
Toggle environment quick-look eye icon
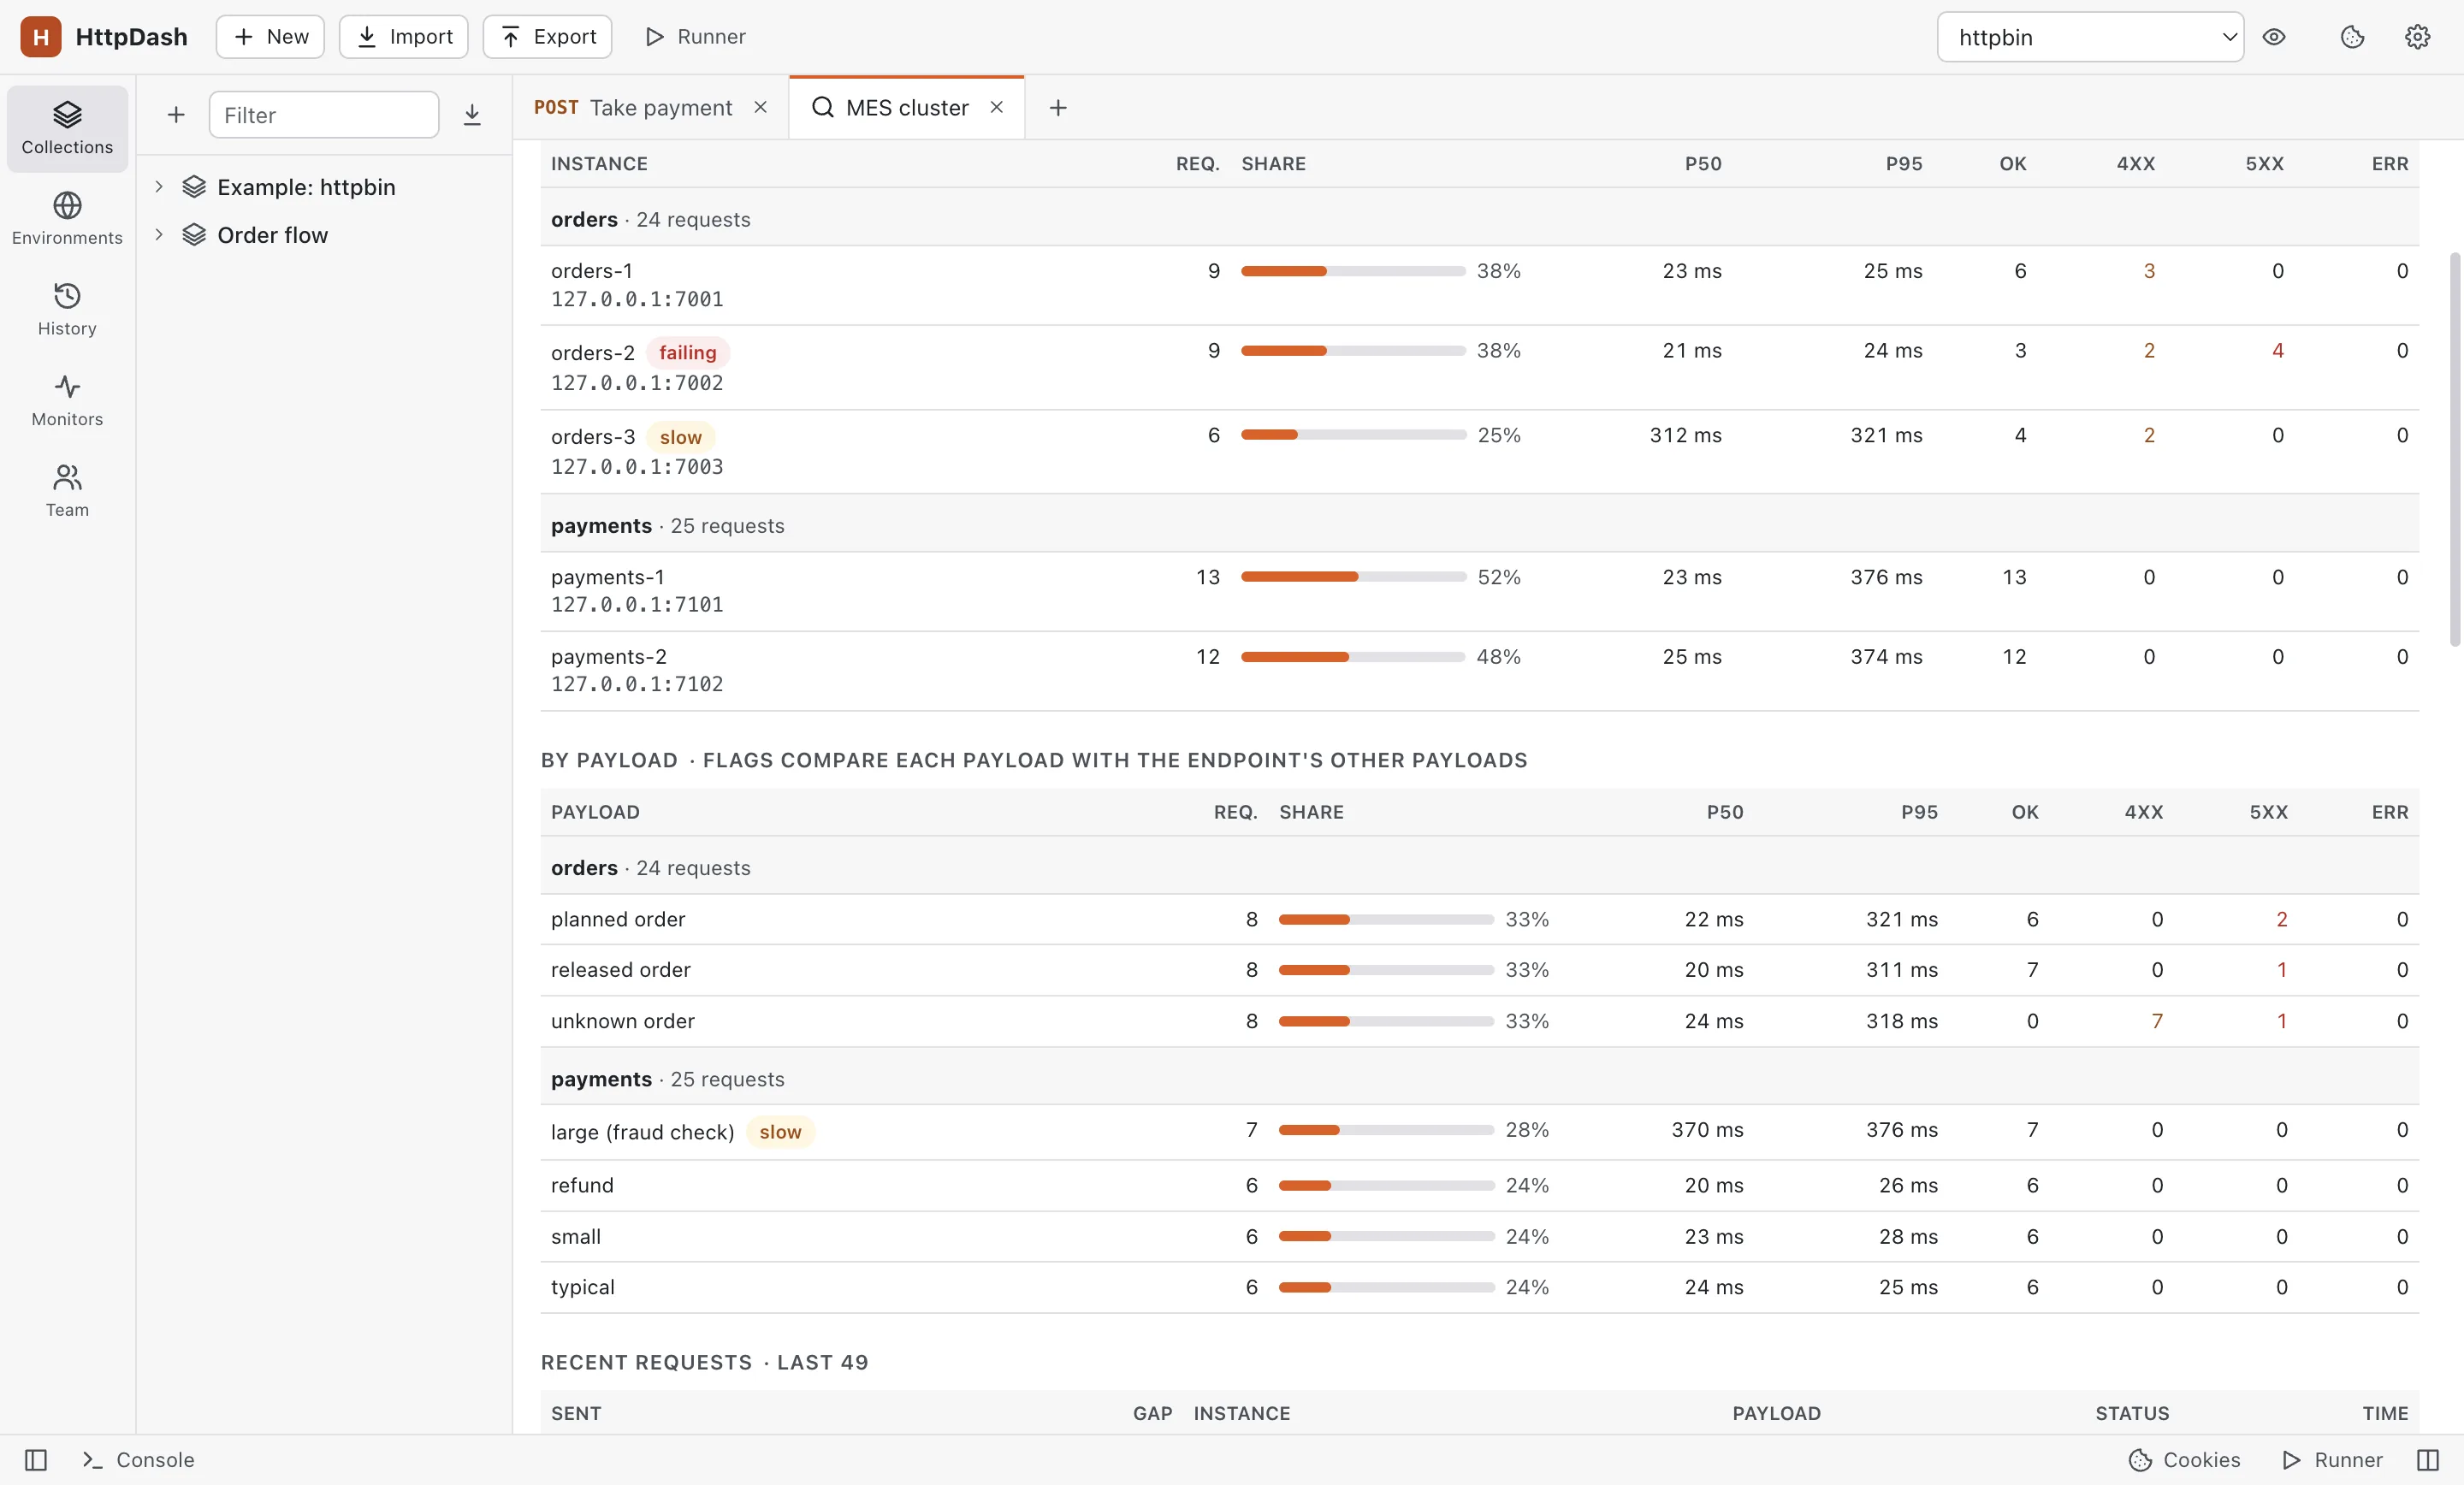pyautogui.click(x=2274, y=37)
